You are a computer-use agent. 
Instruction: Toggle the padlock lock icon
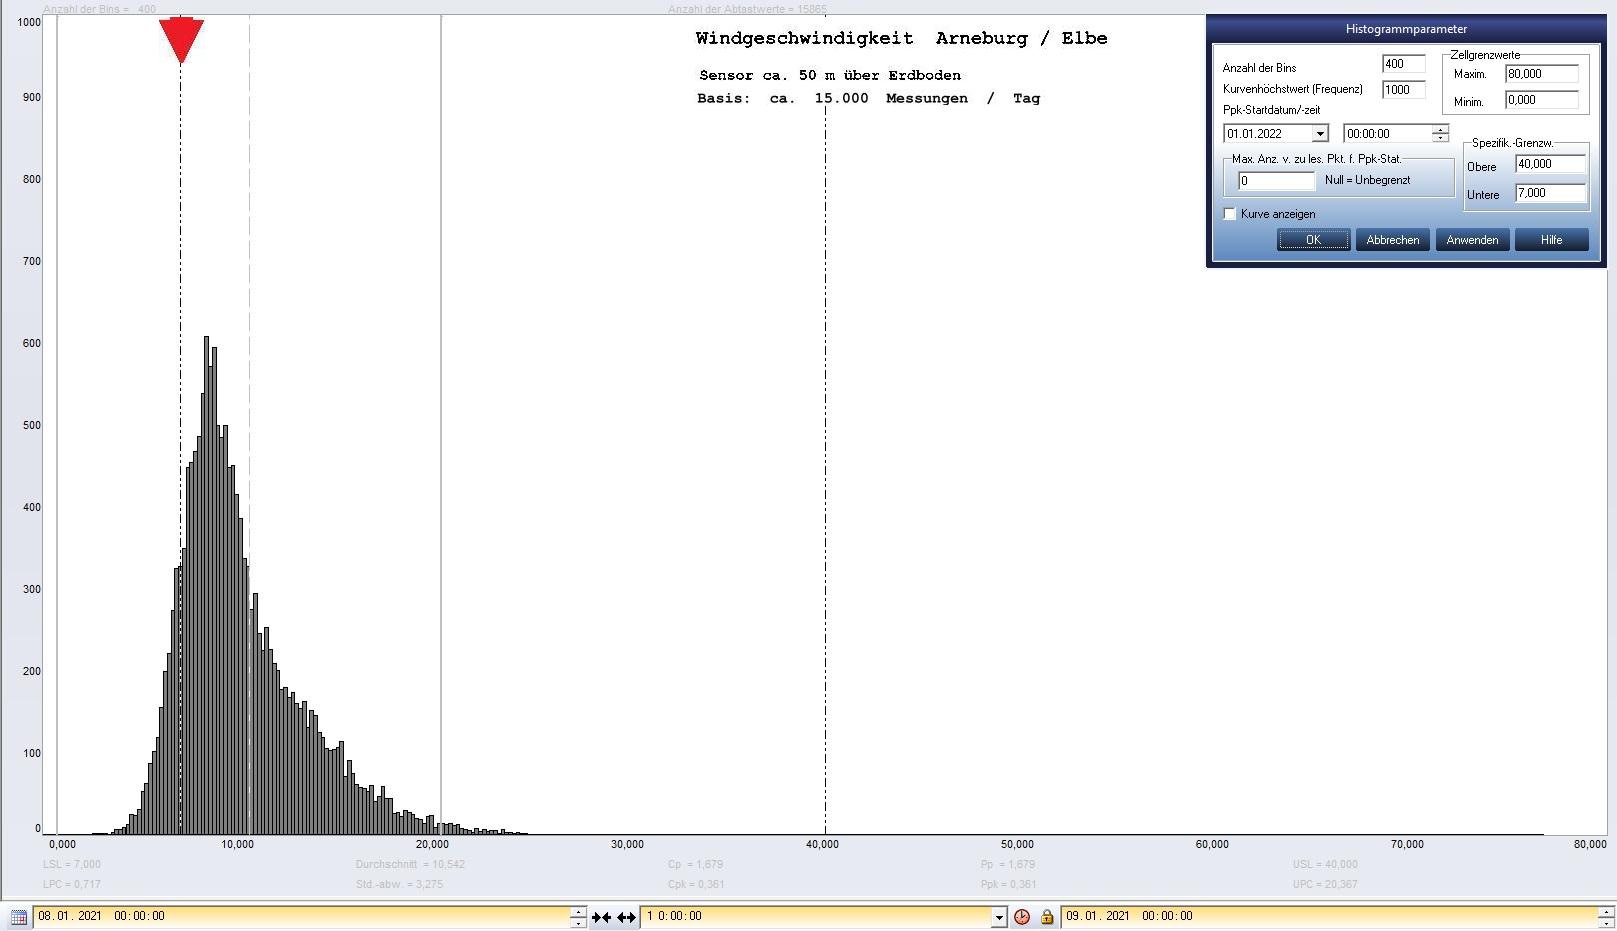tap(1047, 917)
